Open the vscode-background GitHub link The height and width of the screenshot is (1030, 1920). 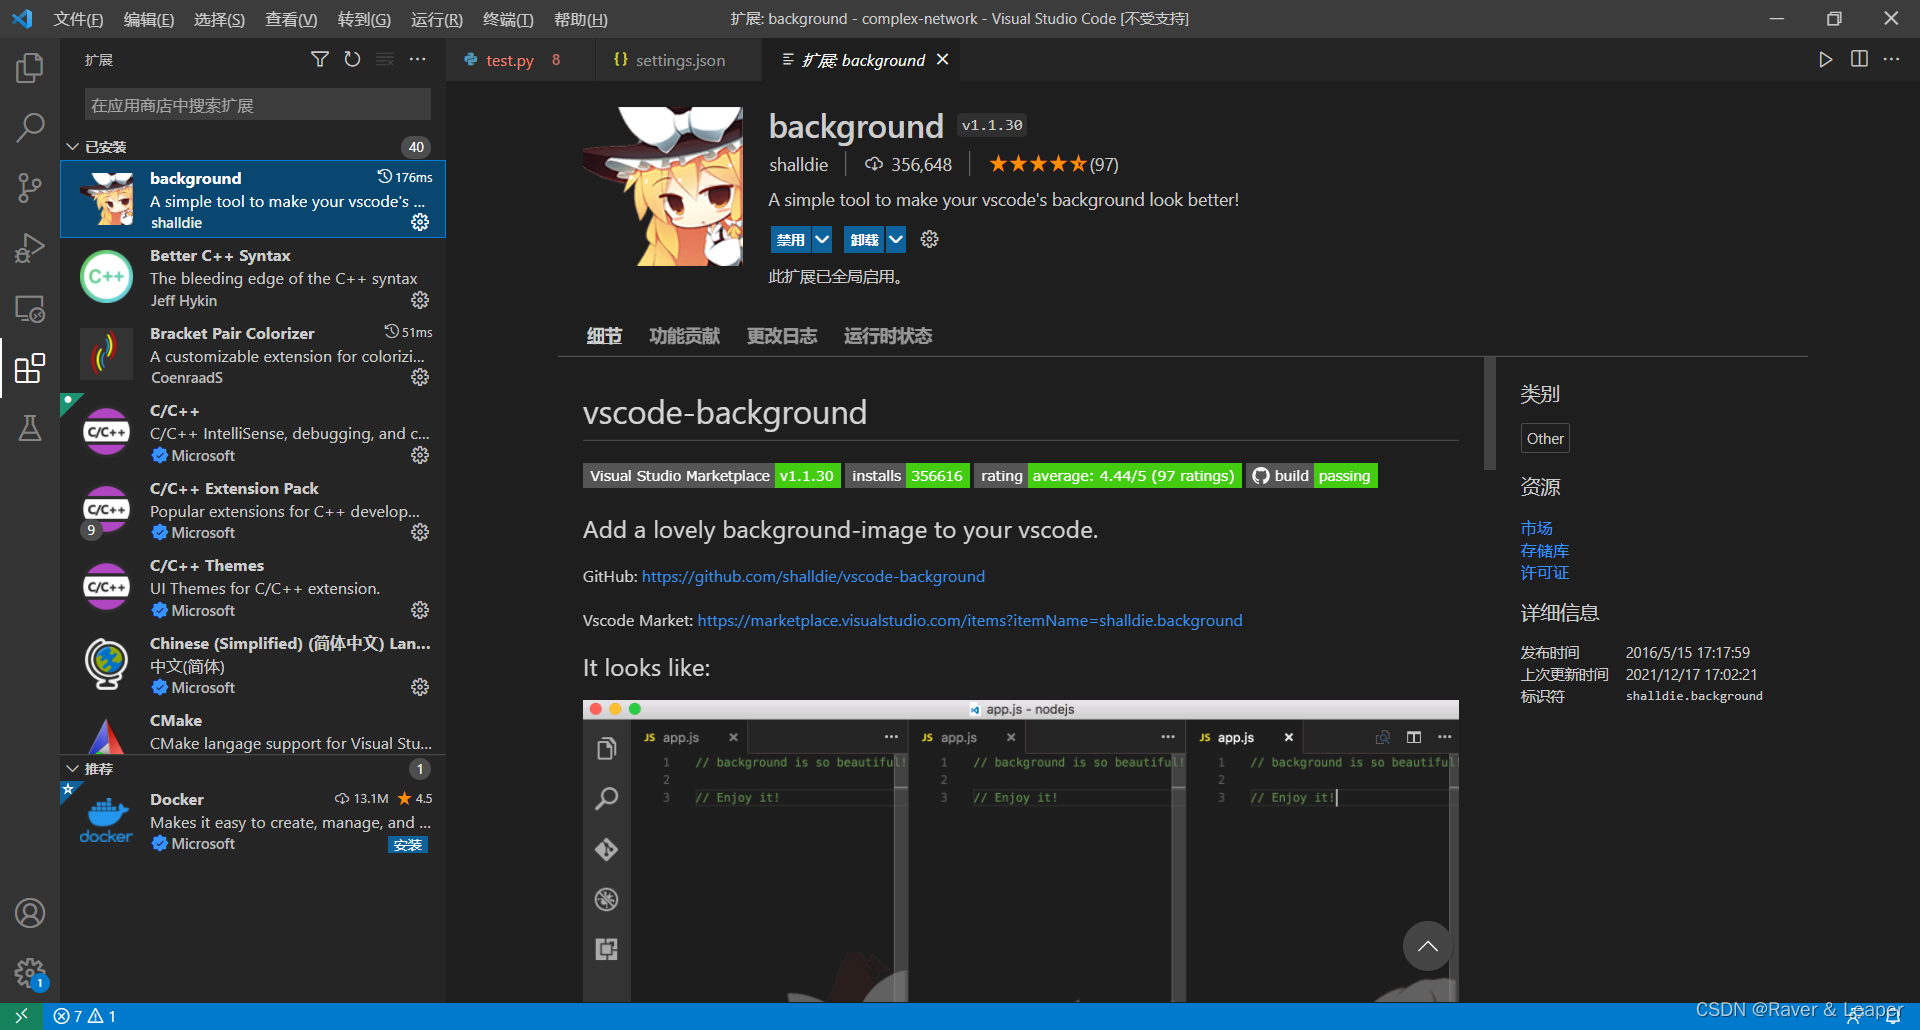[x=813, y=576]
